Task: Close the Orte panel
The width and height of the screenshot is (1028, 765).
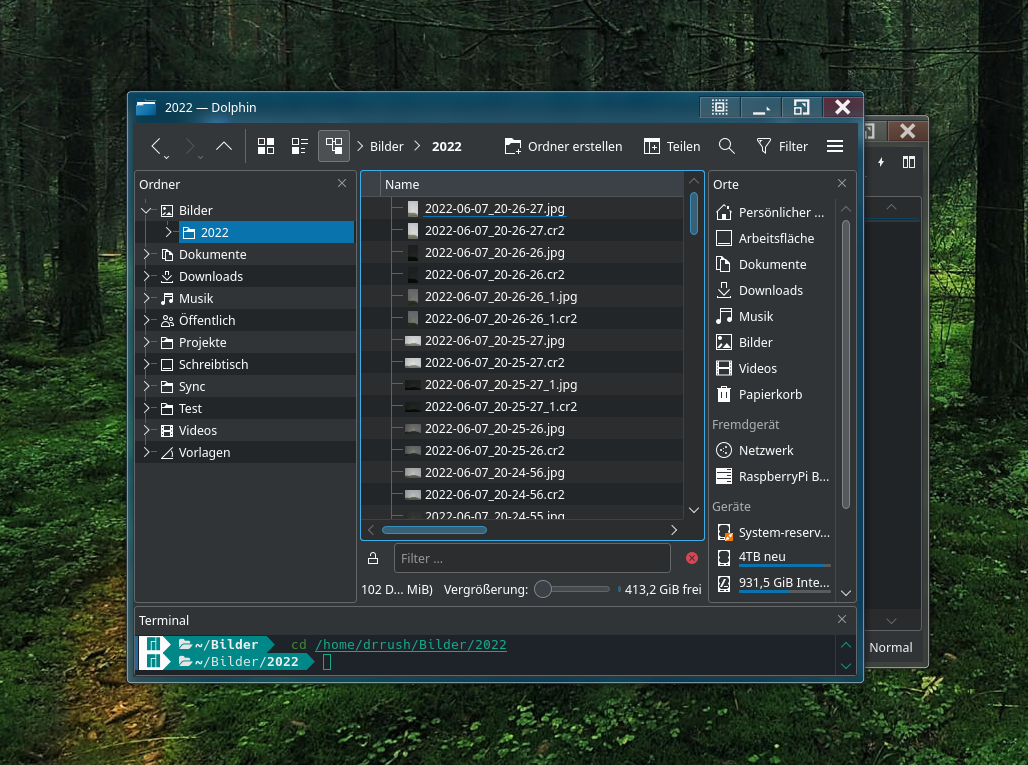Action: (x=842, y=184)
